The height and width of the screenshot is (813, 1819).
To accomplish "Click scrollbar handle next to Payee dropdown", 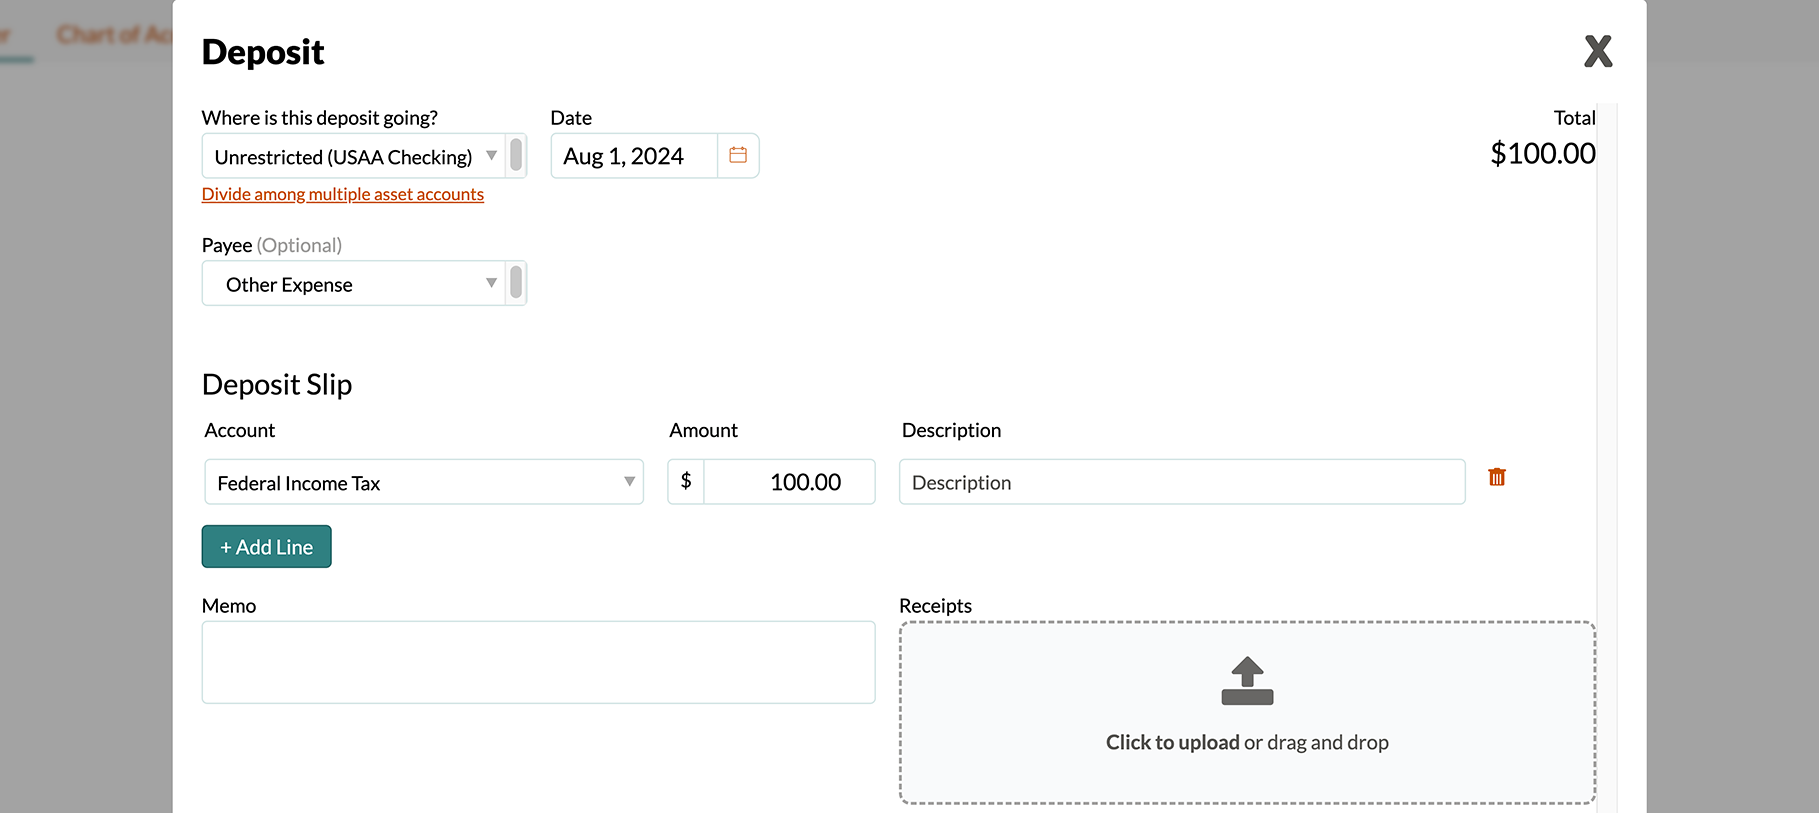I will pyautogui.click(x=516, y=283).
